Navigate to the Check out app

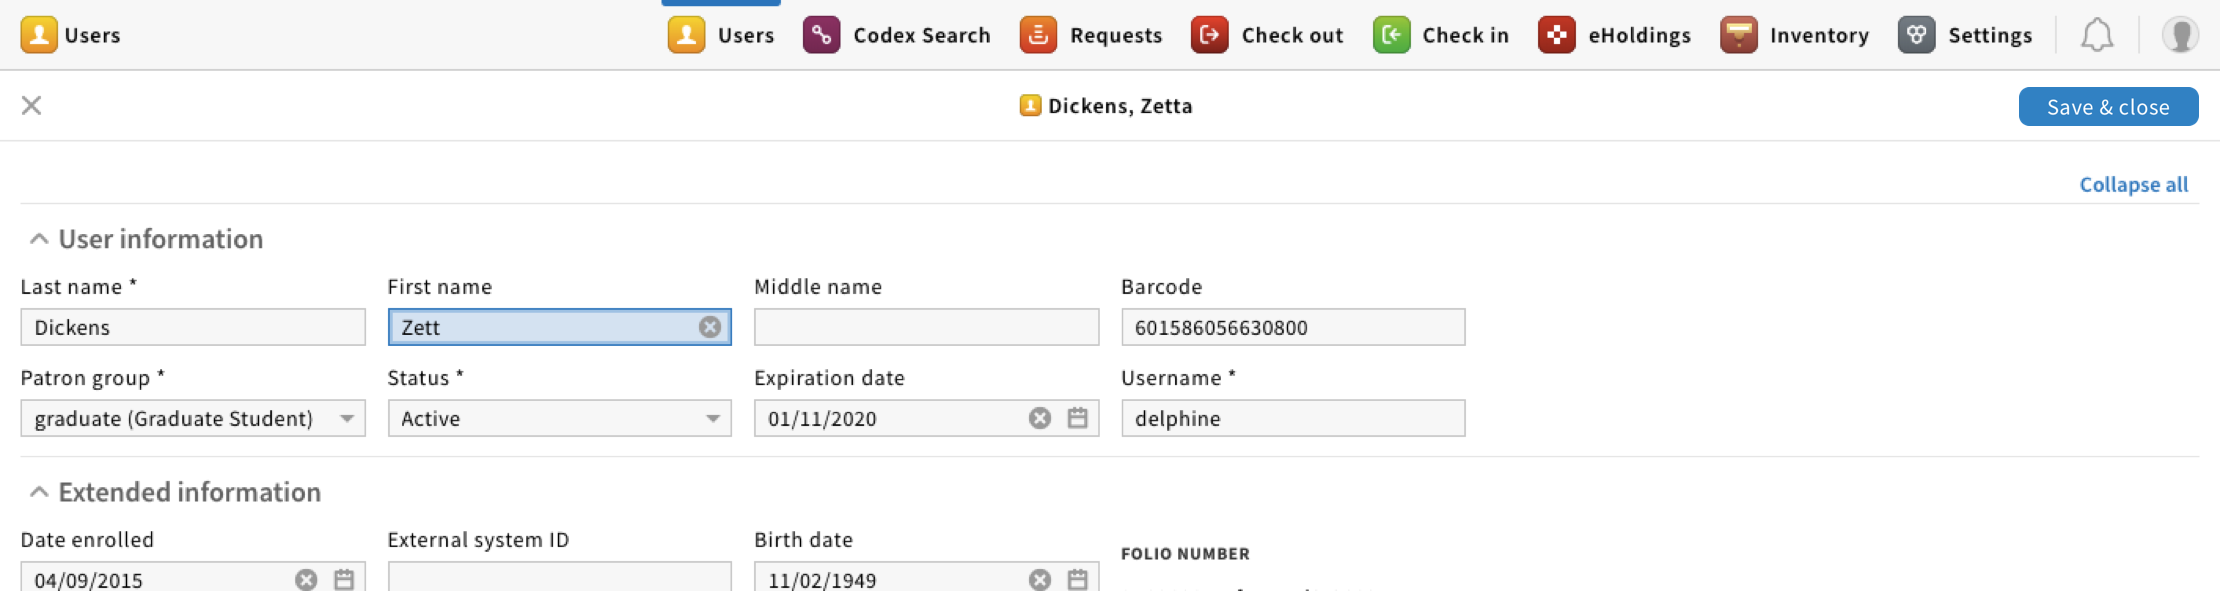(1267, 35)
